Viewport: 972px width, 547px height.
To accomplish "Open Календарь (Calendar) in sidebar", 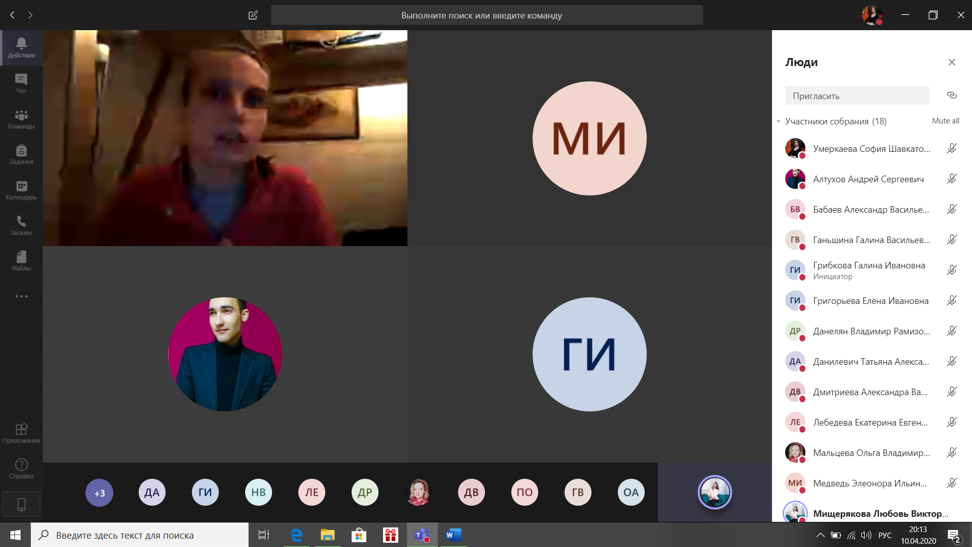I will pos(21,190).
